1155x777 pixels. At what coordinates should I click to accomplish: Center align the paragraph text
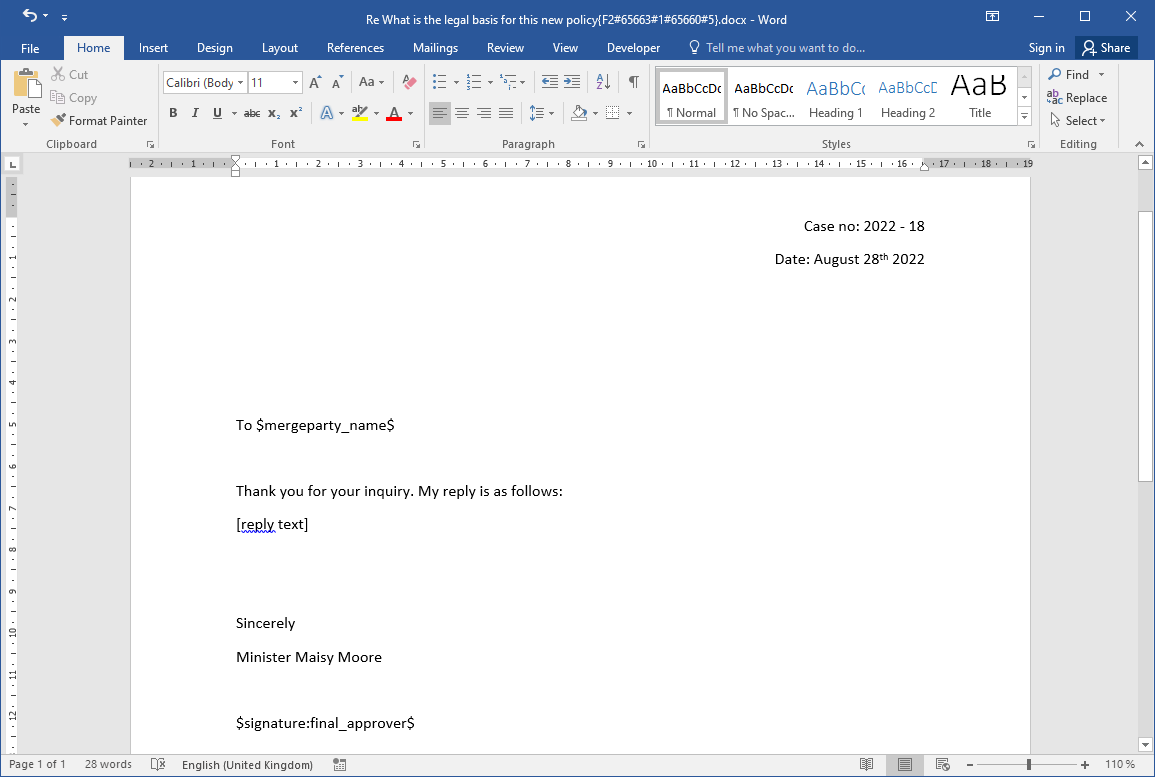click(x=462, y=113)
